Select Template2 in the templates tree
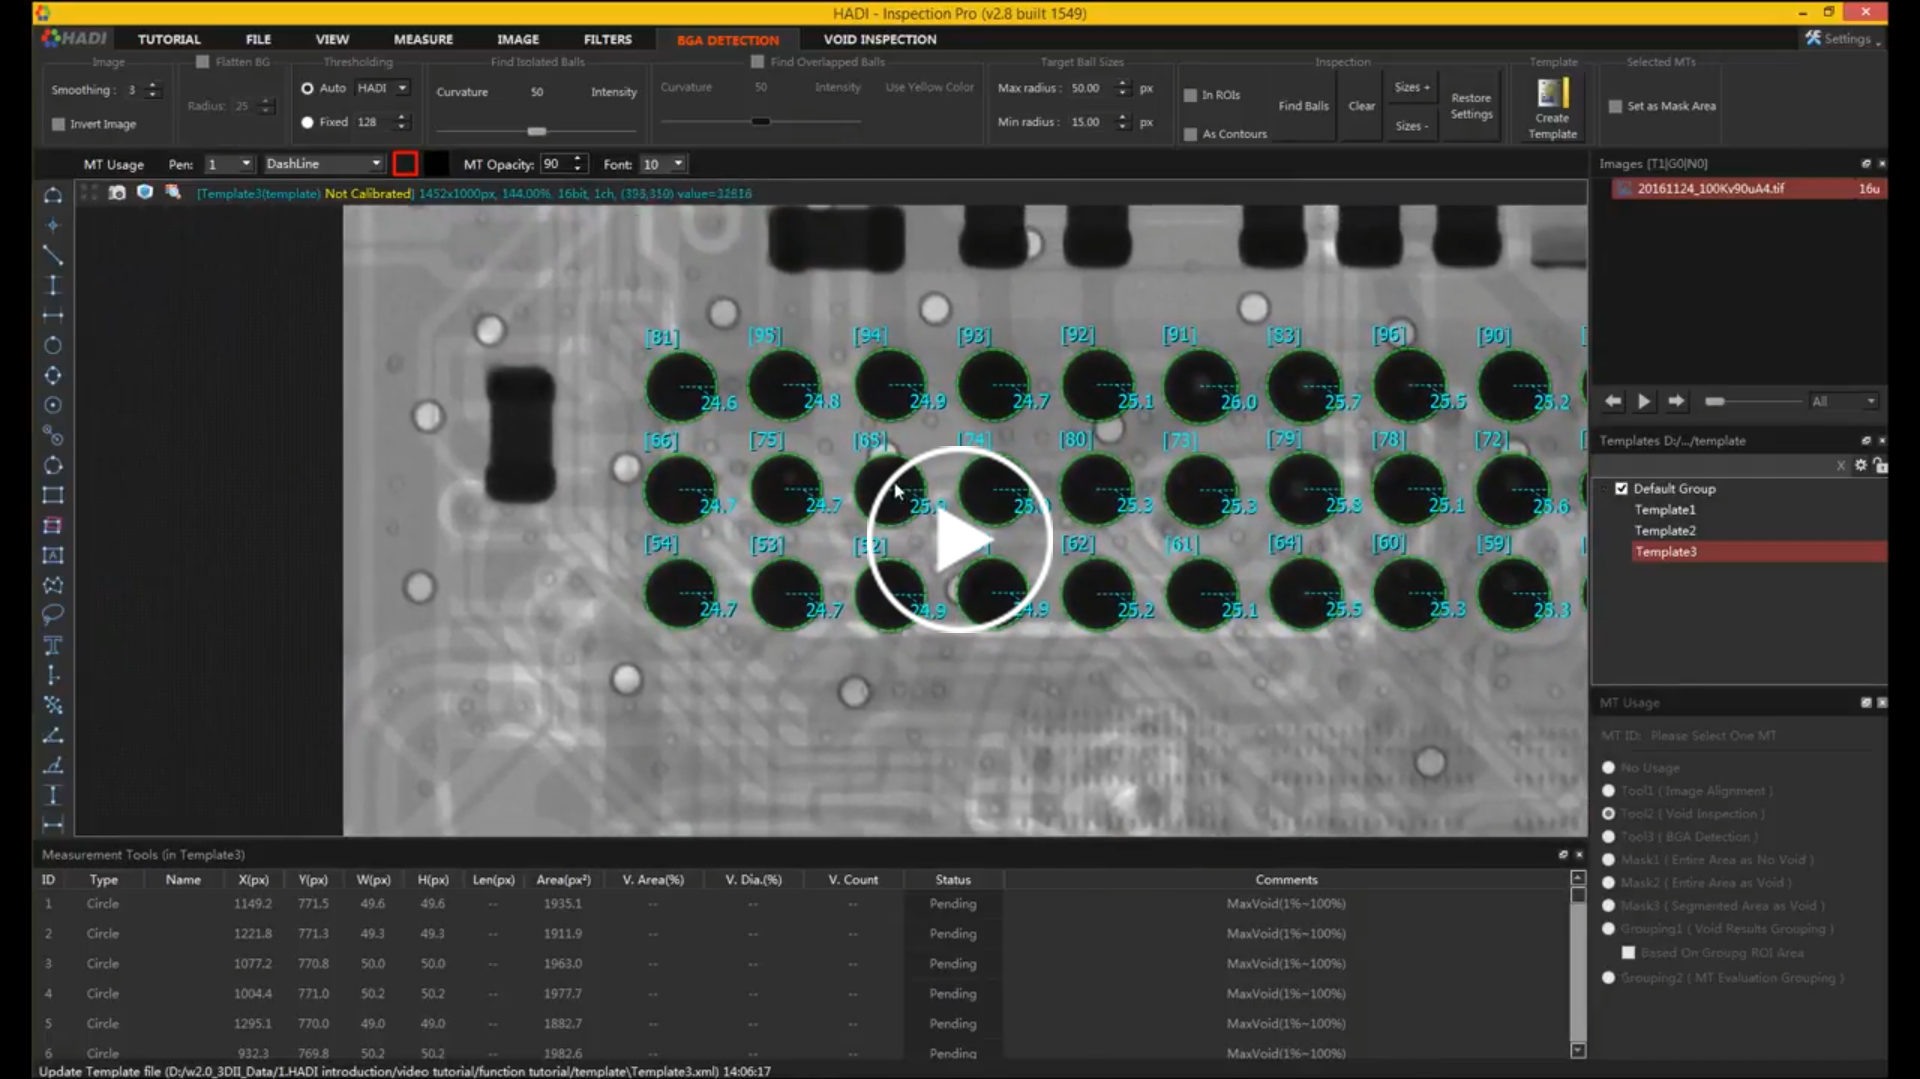 coord(1665,531)
